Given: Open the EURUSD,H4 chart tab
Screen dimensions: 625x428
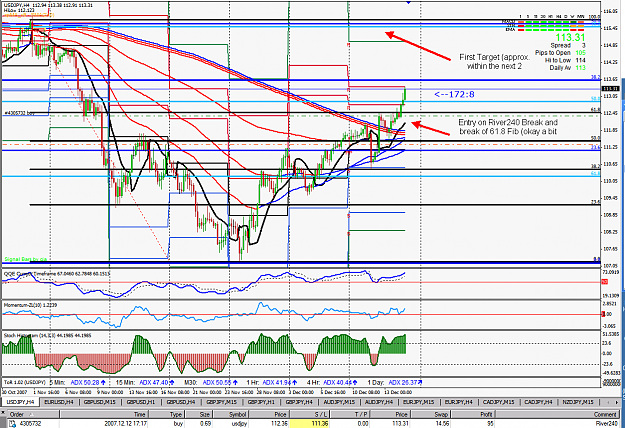Looking at the screenshot, I should [59, 402].
